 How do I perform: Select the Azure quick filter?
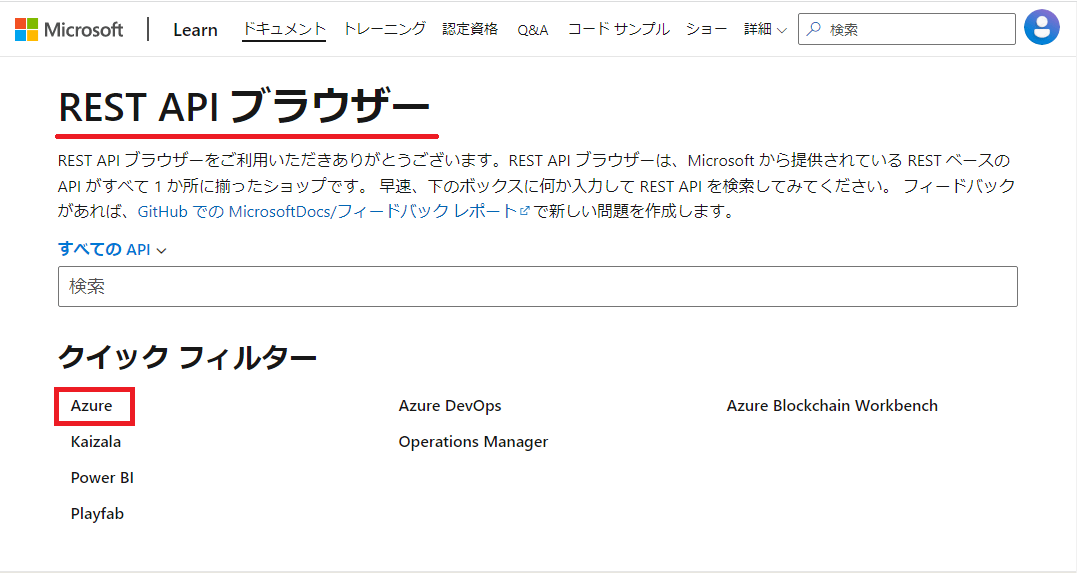point(91,406)
